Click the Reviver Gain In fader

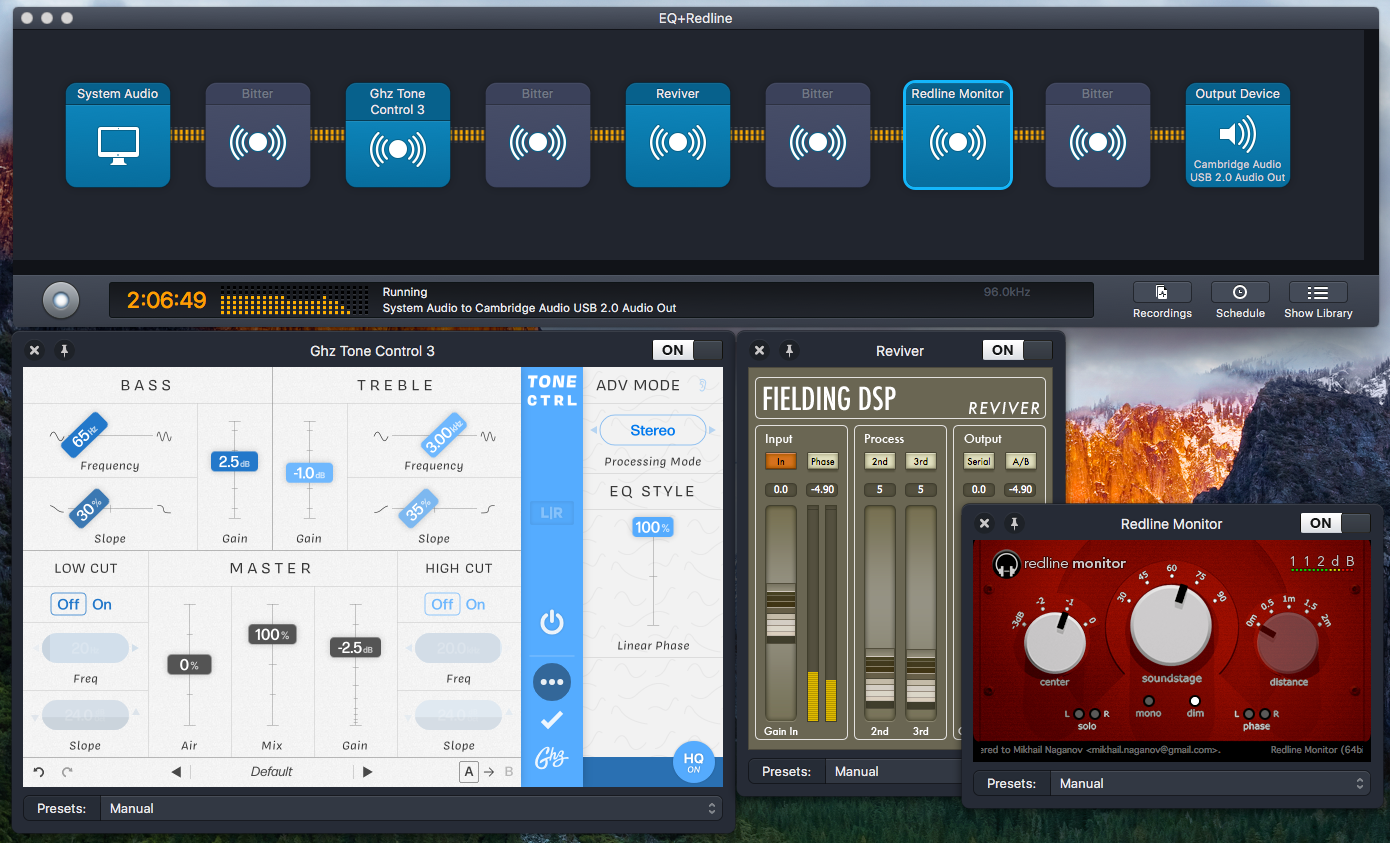[781, 612]
